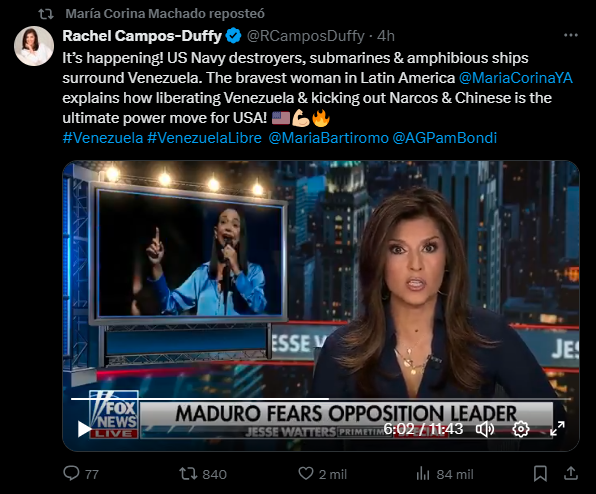Open video settings gear
Viewport: 596px width, 494px height.
(x=520, y=429)
